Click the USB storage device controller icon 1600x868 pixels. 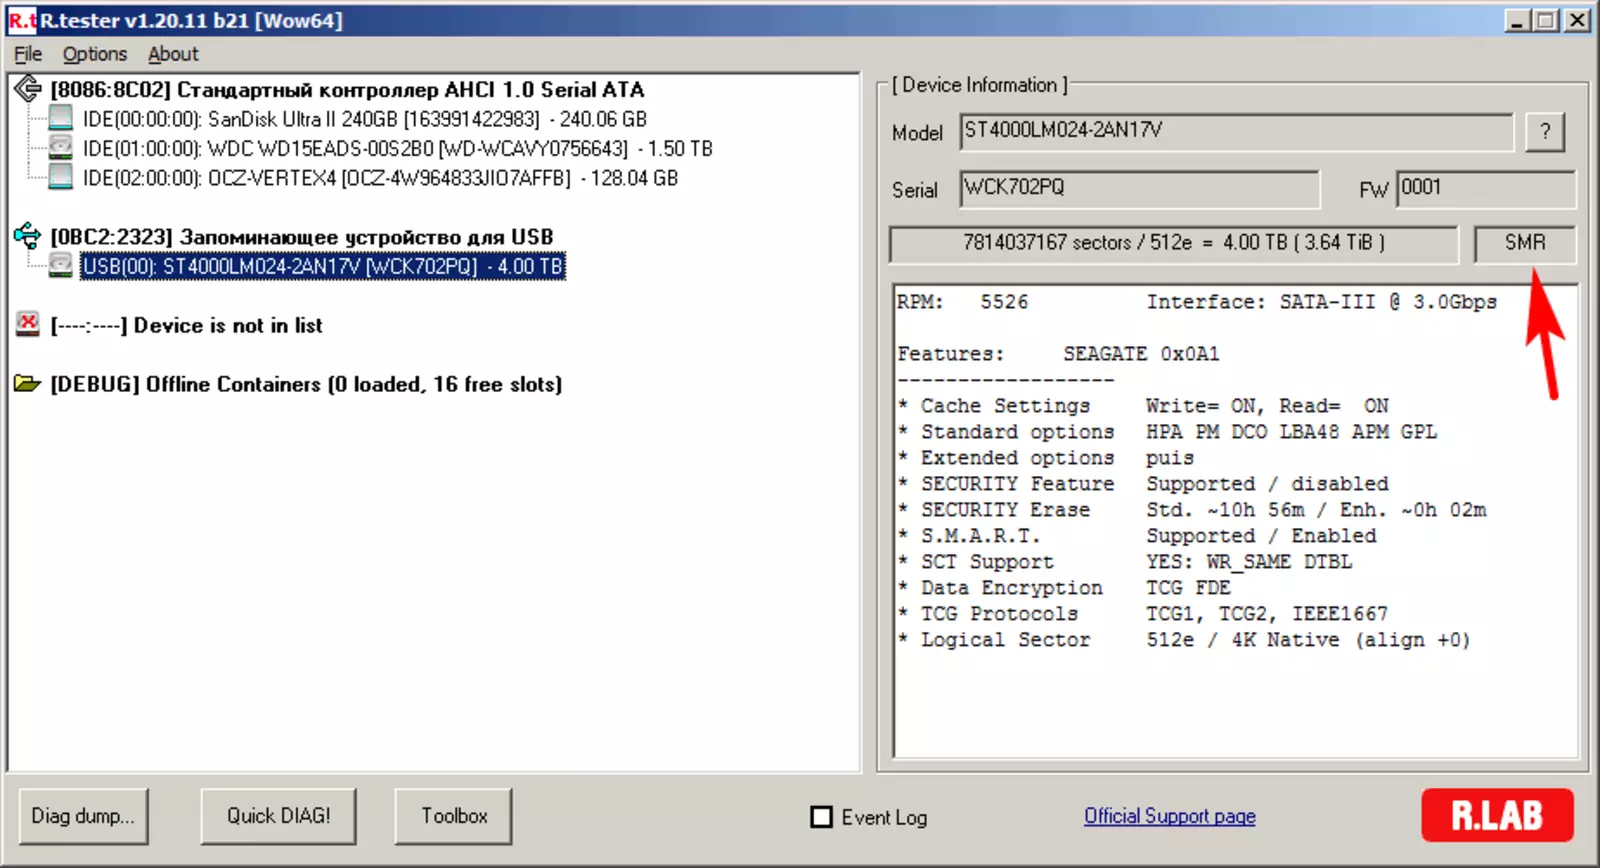coord(27,236)
